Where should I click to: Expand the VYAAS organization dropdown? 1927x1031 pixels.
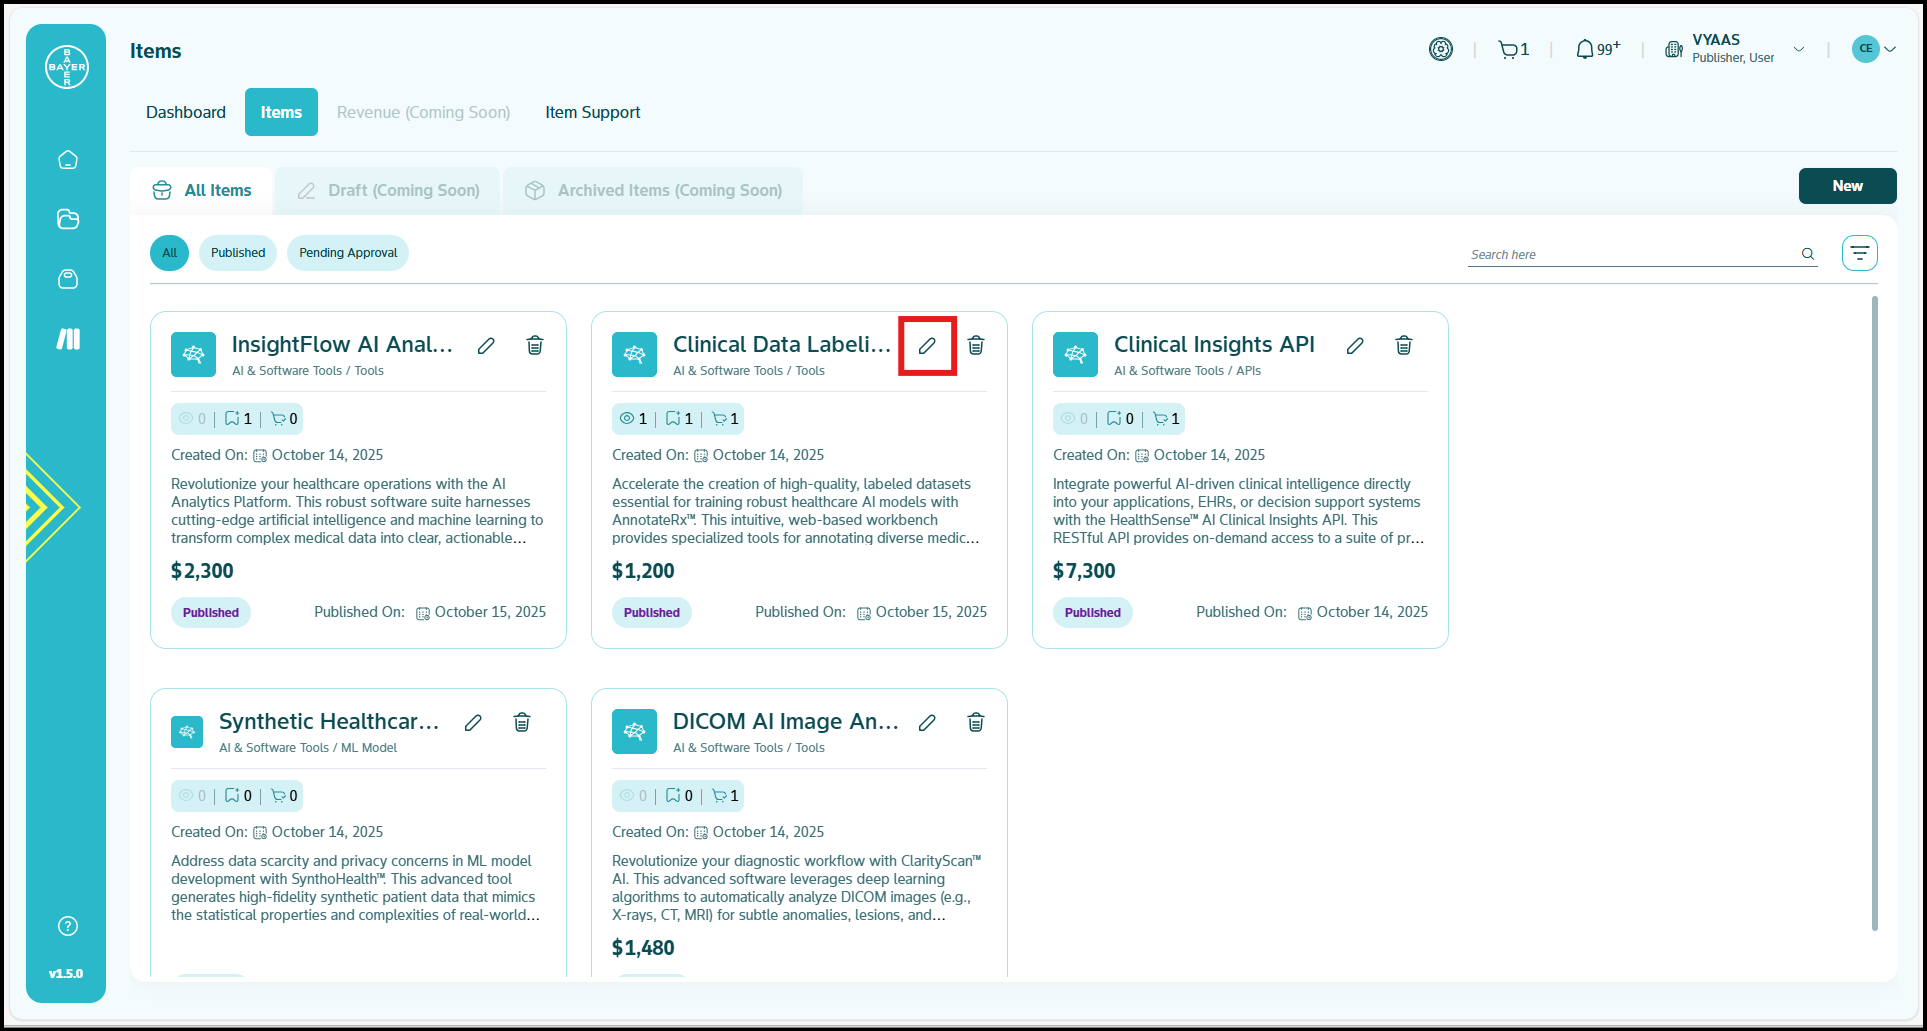[x=1799, y=50]
